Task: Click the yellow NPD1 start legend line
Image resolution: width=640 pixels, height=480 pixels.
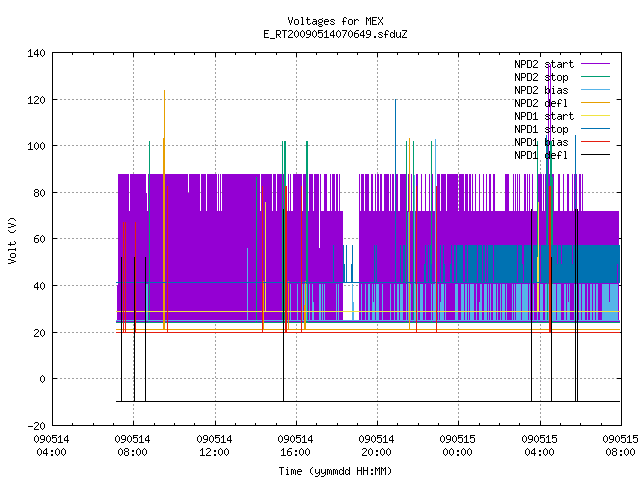Action: 596,116
